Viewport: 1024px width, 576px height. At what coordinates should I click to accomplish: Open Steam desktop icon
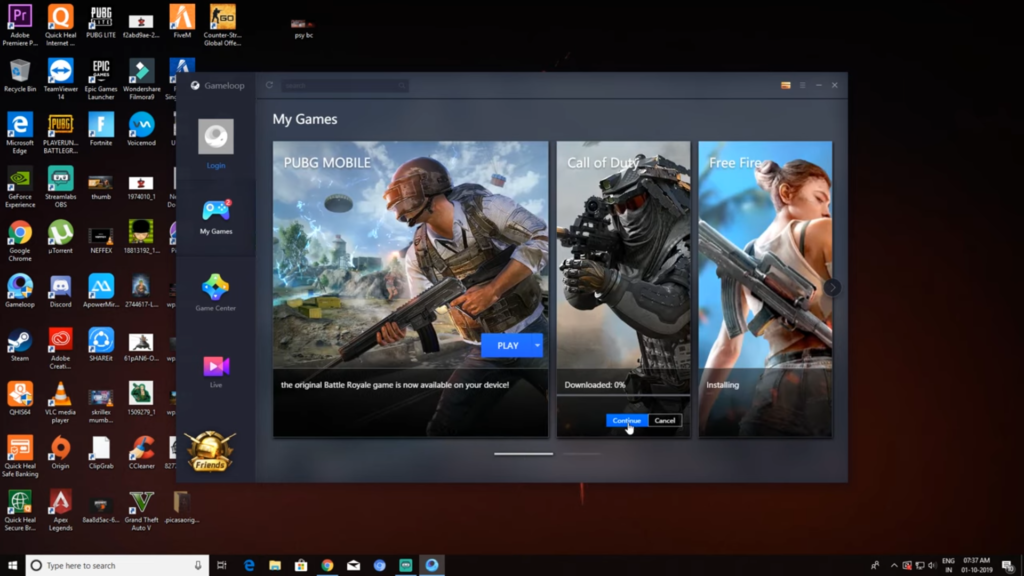click(20, 345)
